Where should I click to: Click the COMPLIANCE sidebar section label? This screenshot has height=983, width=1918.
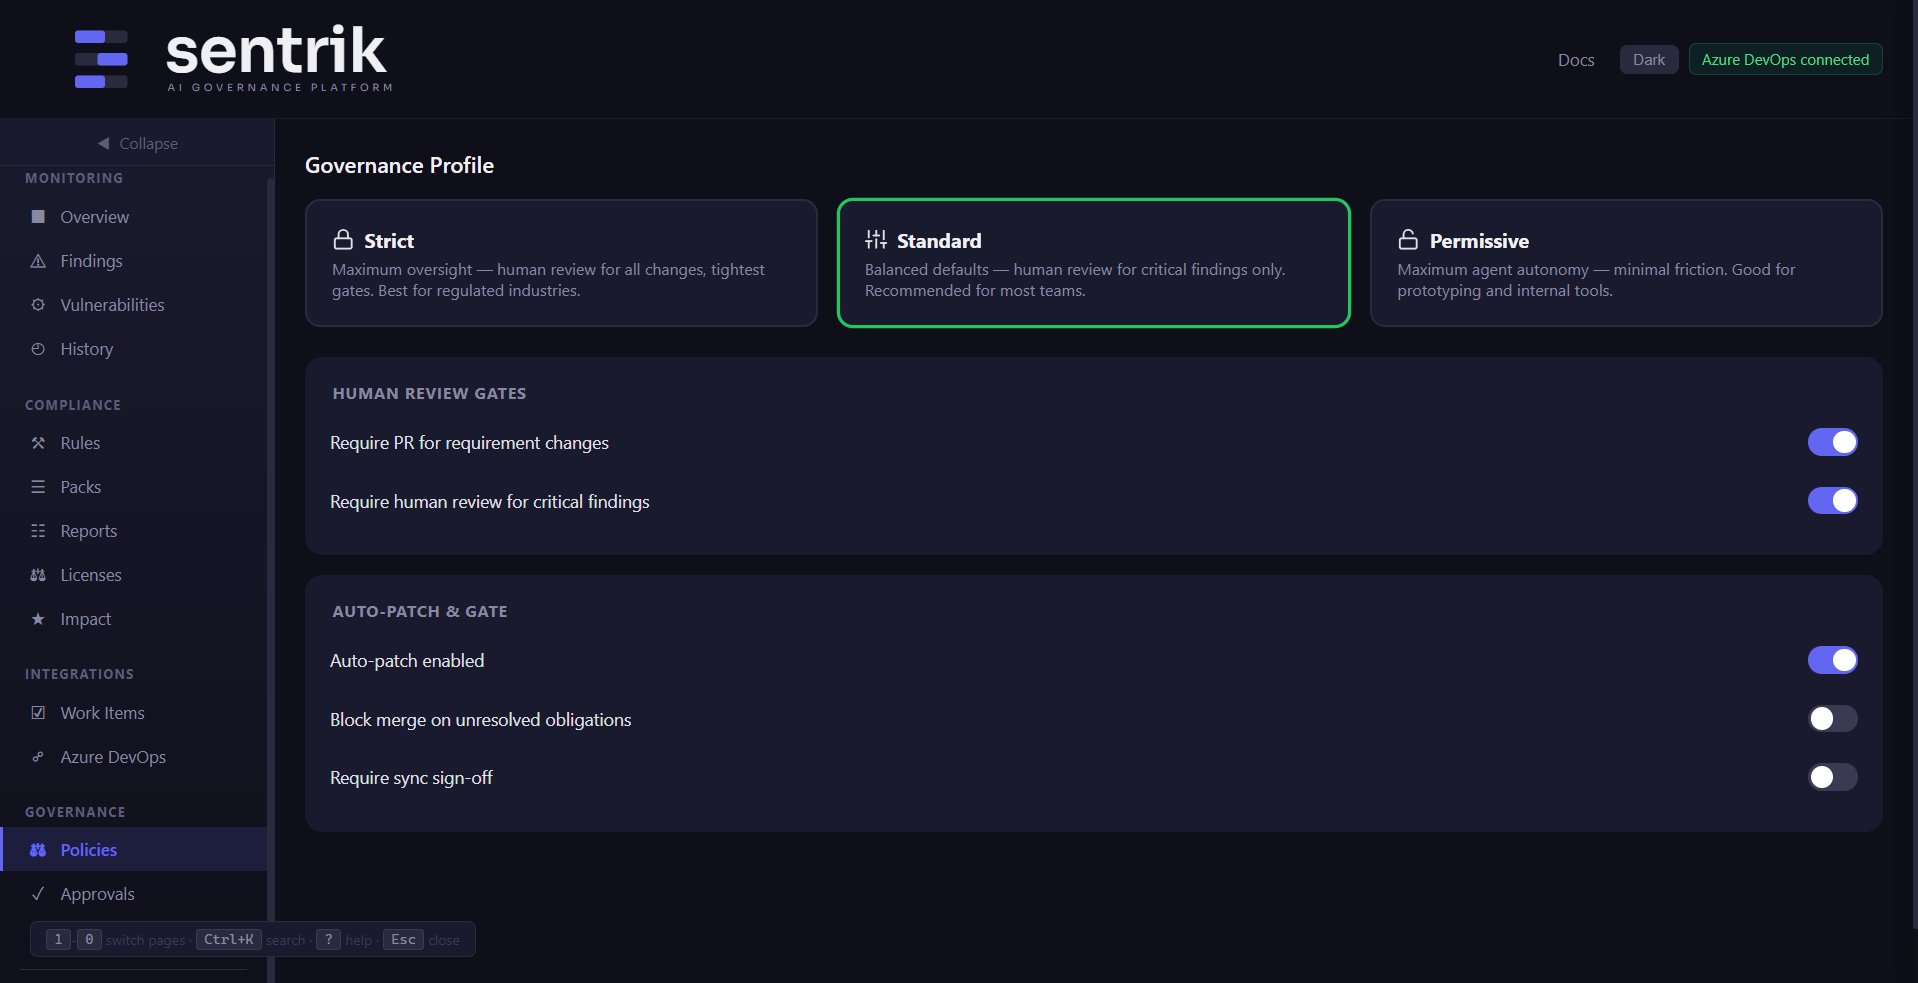point(73,405)
